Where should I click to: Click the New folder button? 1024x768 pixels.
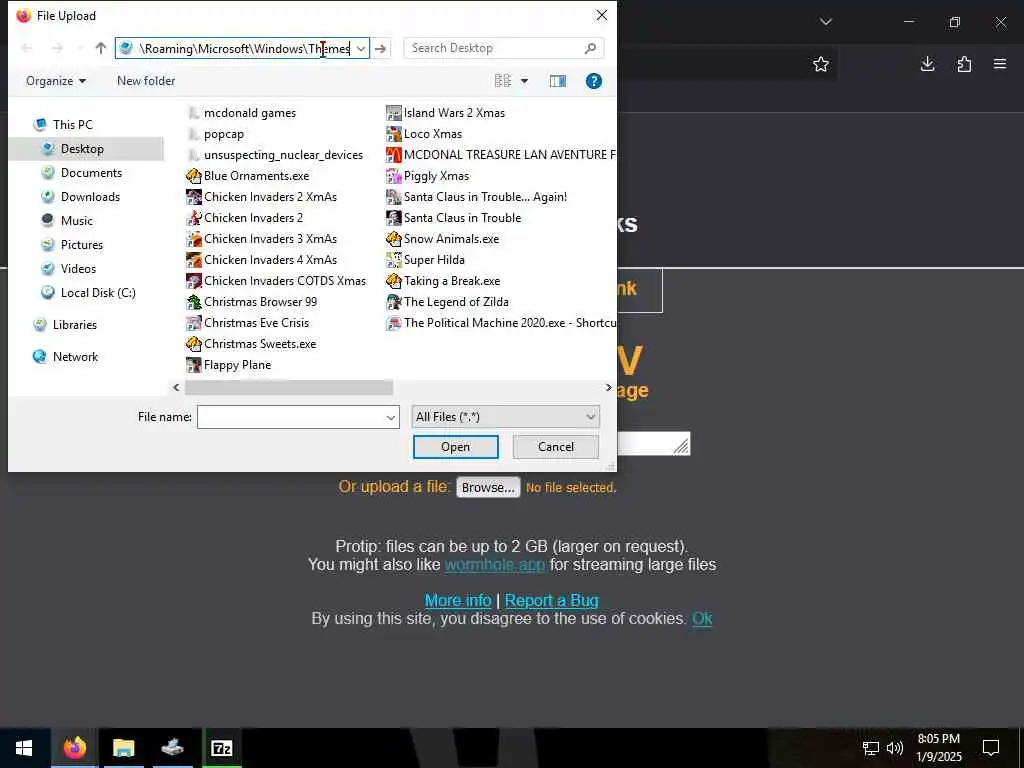pos(146,81)
